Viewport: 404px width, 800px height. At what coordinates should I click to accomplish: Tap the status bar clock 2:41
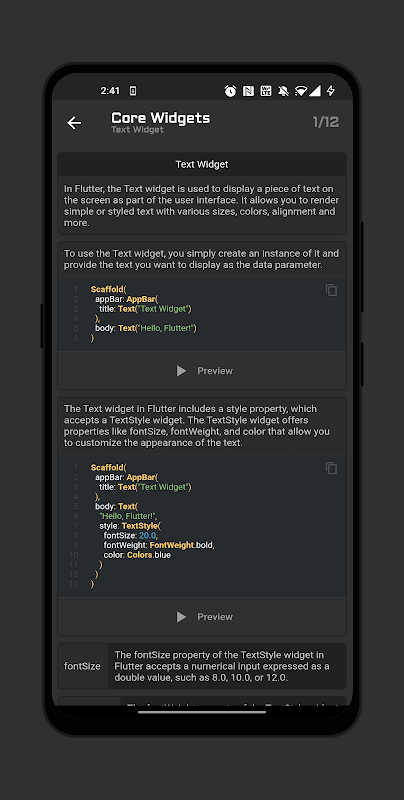tap(110, 91)
